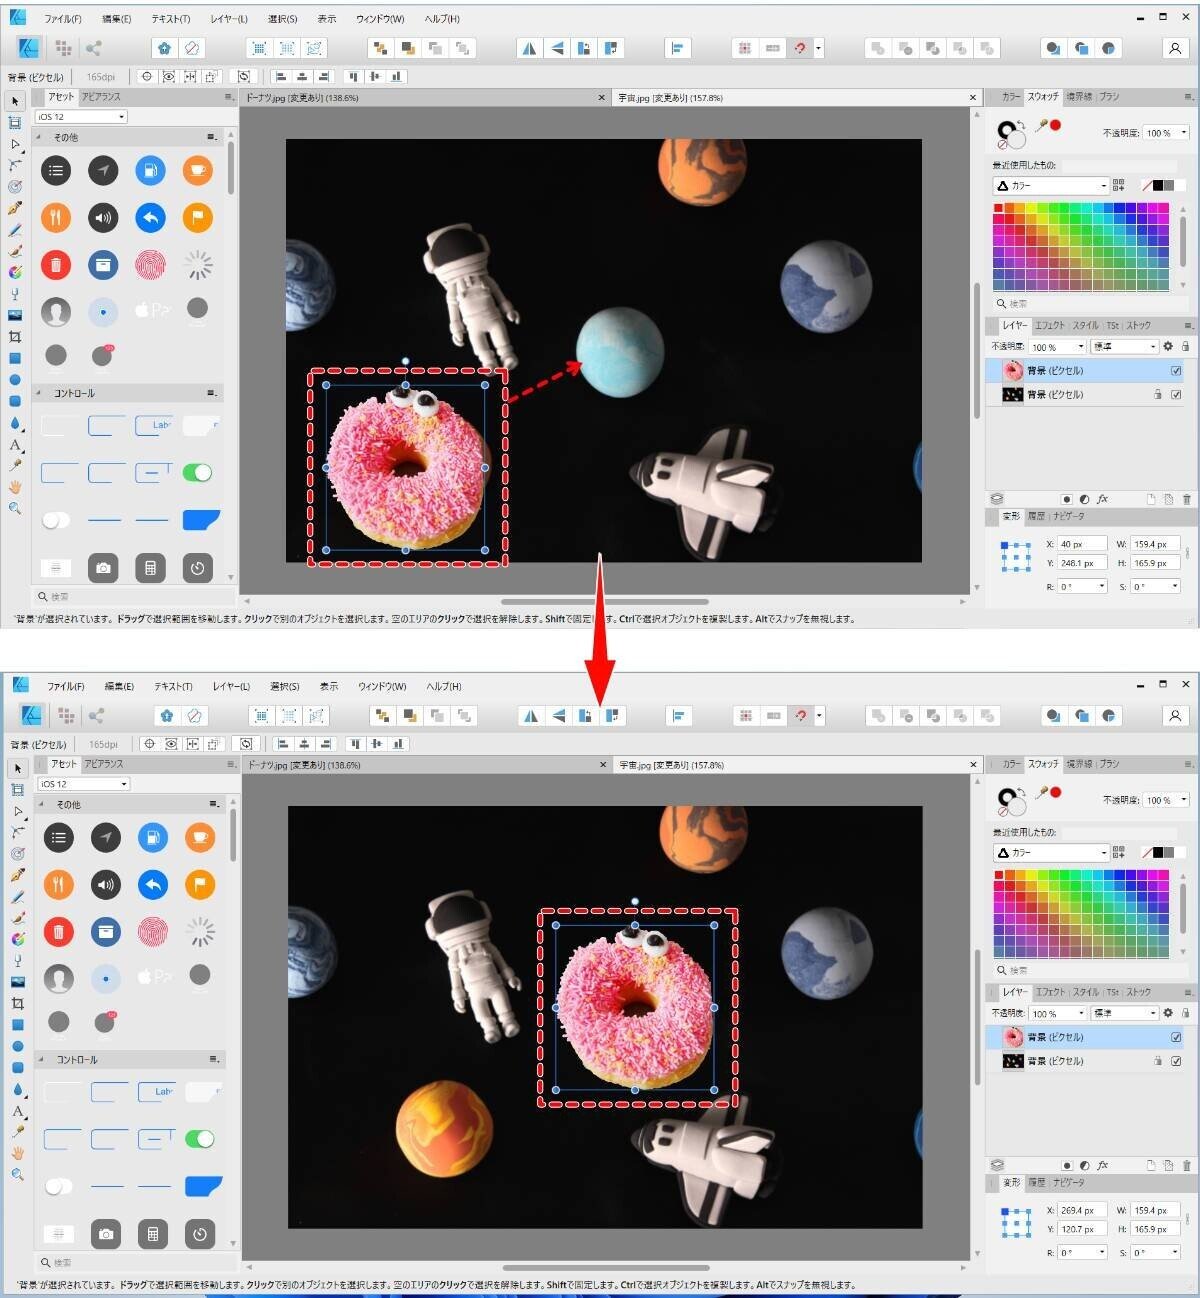Pick the orange coffee cup asset, top window
The width and height of the screenshot is (1200, 1298).
198,170
